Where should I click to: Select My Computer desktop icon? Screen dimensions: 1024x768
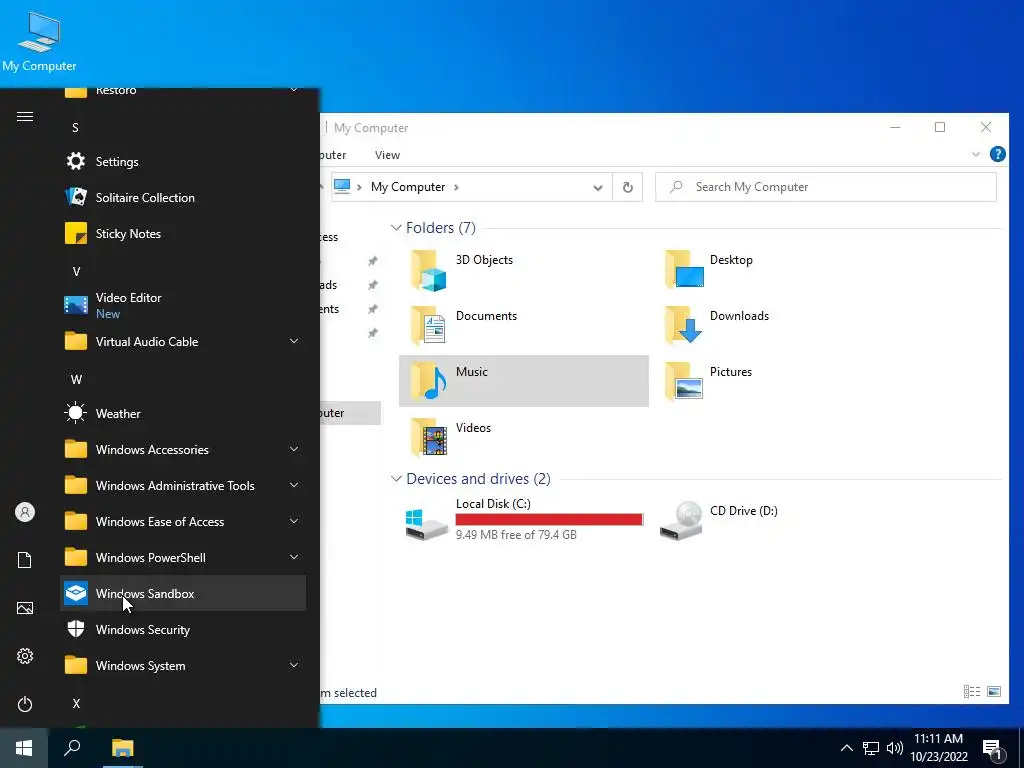(x=39, y=41)
